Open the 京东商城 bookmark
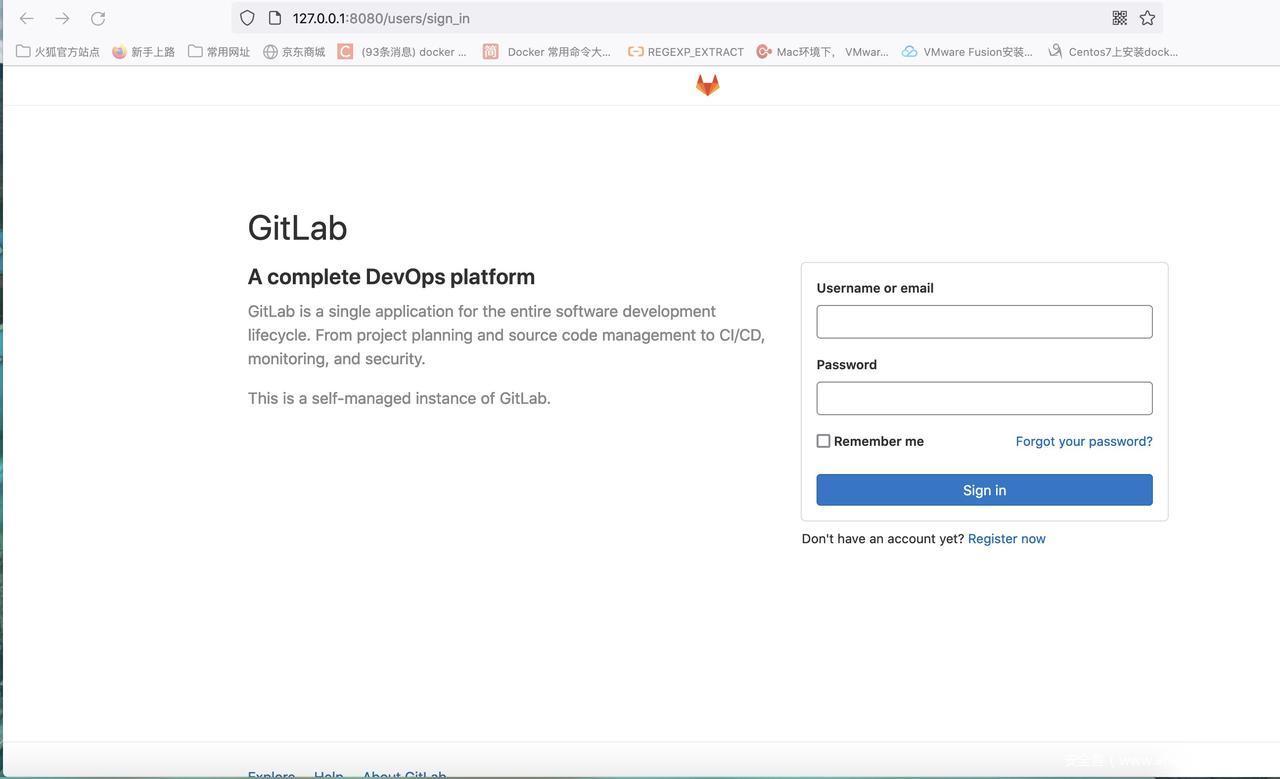This screenshot has height=779, width=1280. tap(294, 51)
